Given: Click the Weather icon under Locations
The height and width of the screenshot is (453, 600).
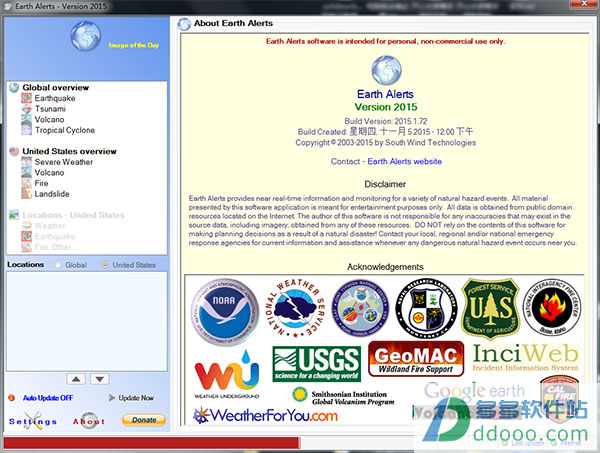Looking at the screenshot, I should [x=26, y=226].
